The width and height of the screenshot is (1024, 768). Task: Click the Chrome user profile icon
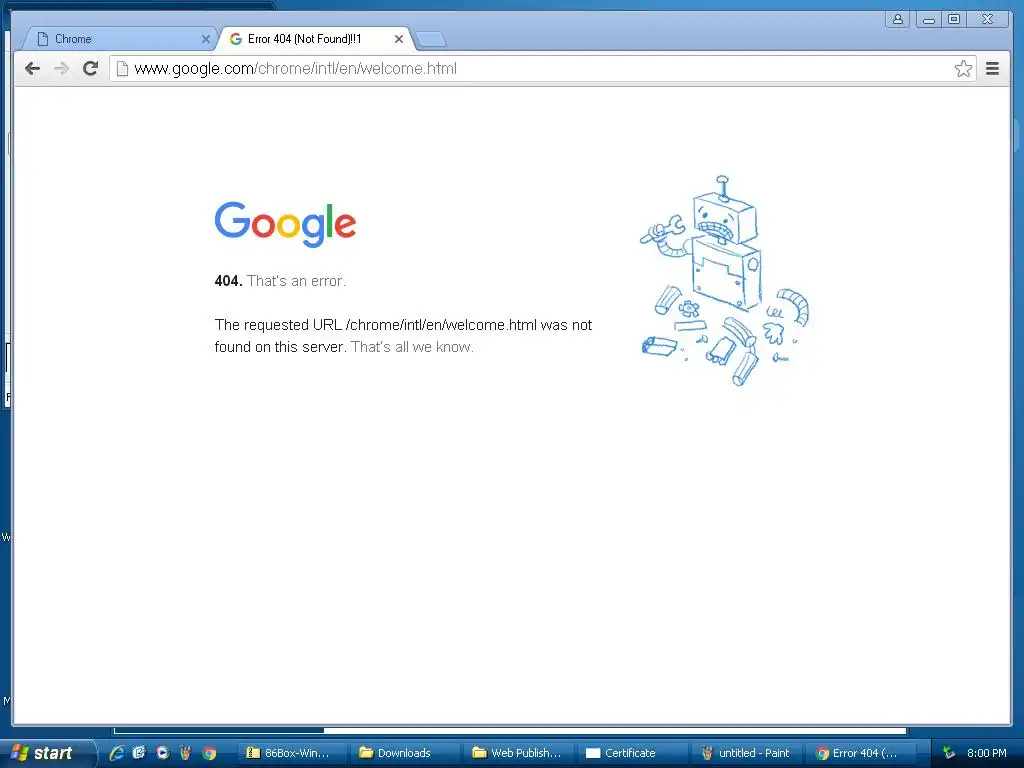tap(898, 19)
